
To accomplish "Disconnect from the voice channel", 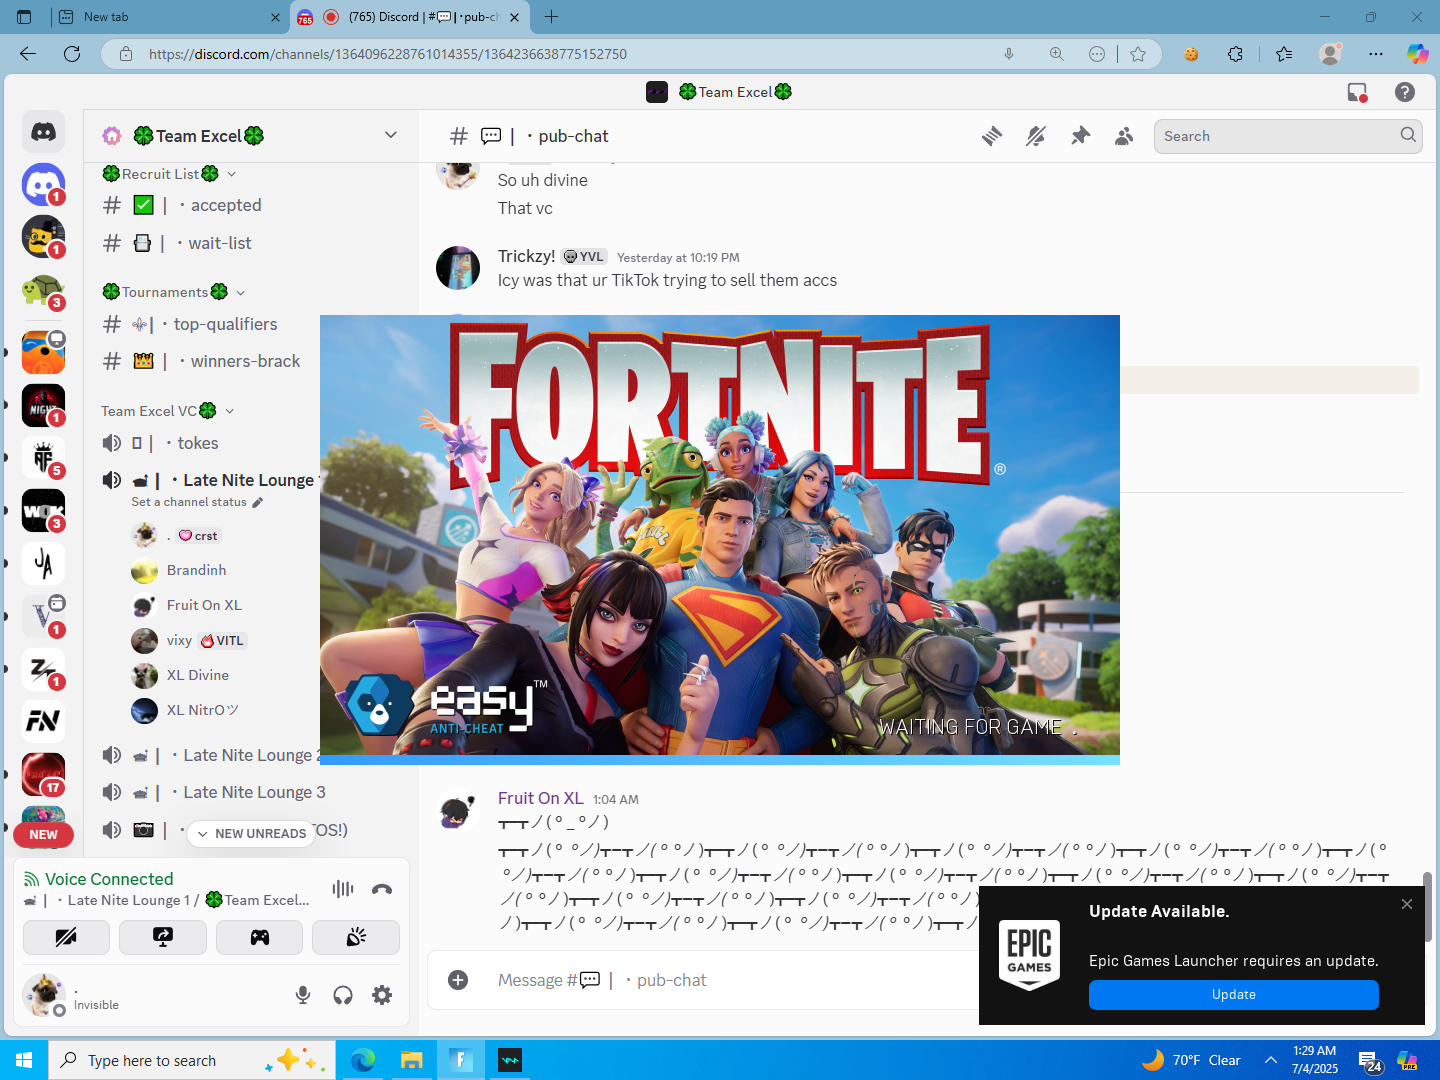I will 382,889.
